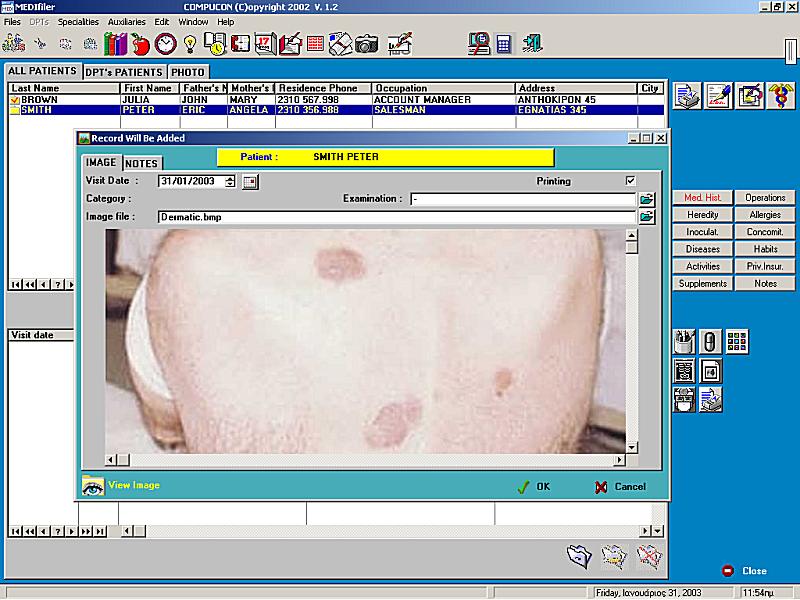Click the red clock toolbar icon
Screen dimensions: 800x600
165,44
